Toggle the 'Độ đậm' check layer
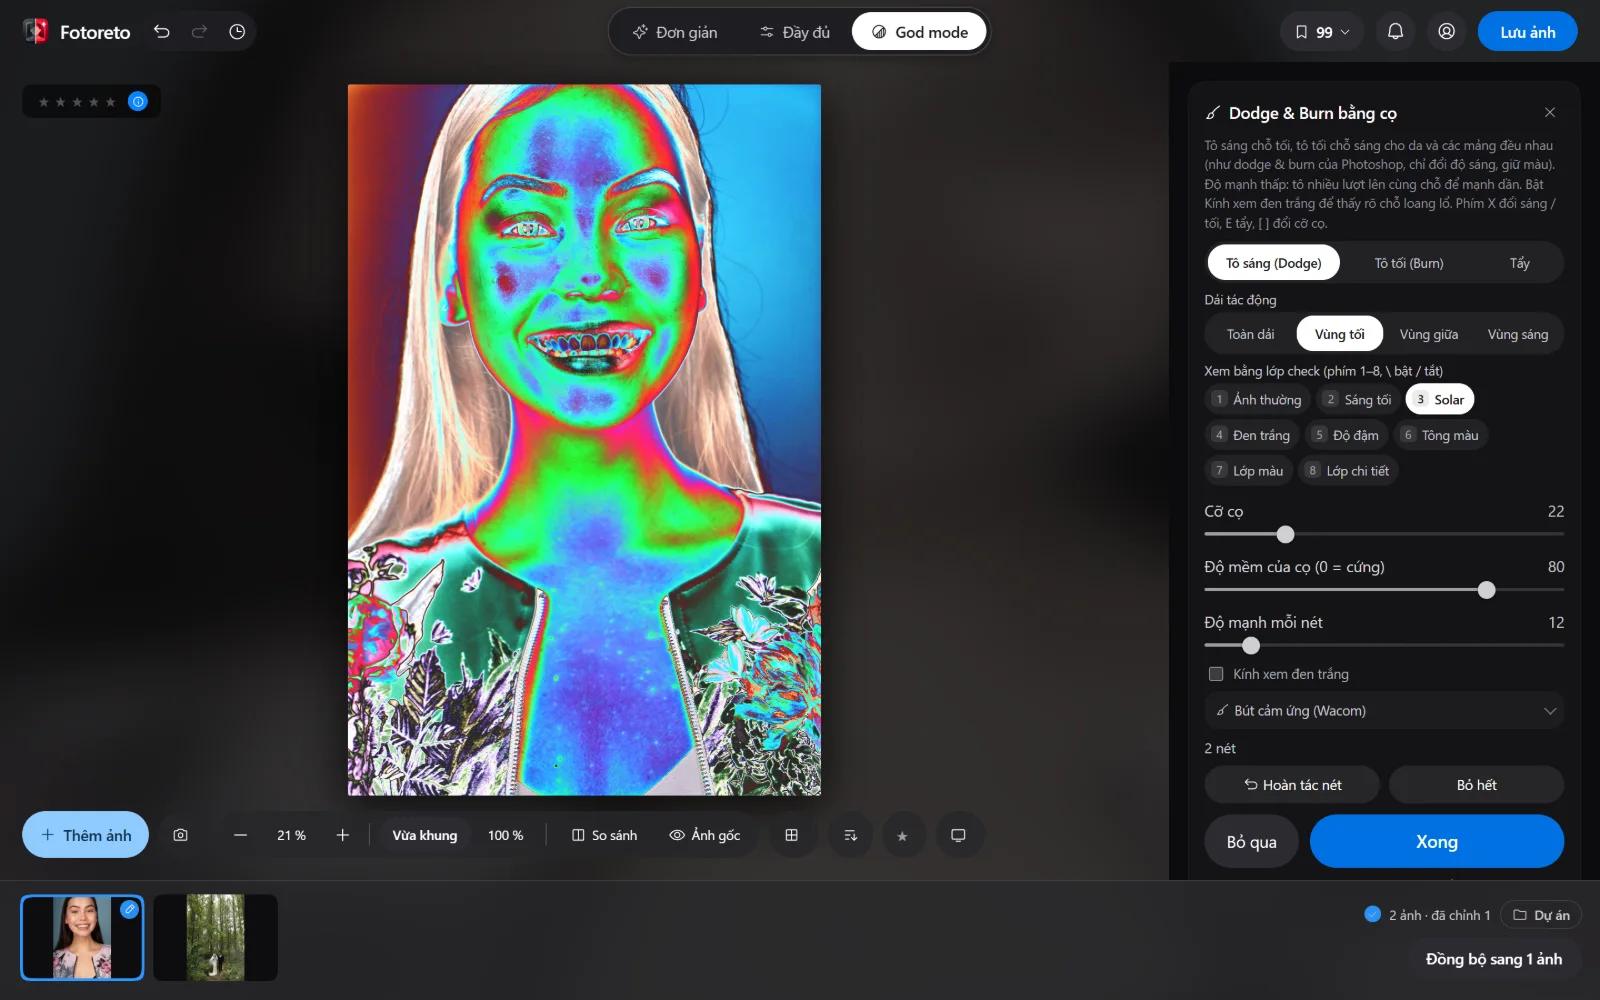This screenshot has height=1000, width=1600. click(x=1345, y=435)
